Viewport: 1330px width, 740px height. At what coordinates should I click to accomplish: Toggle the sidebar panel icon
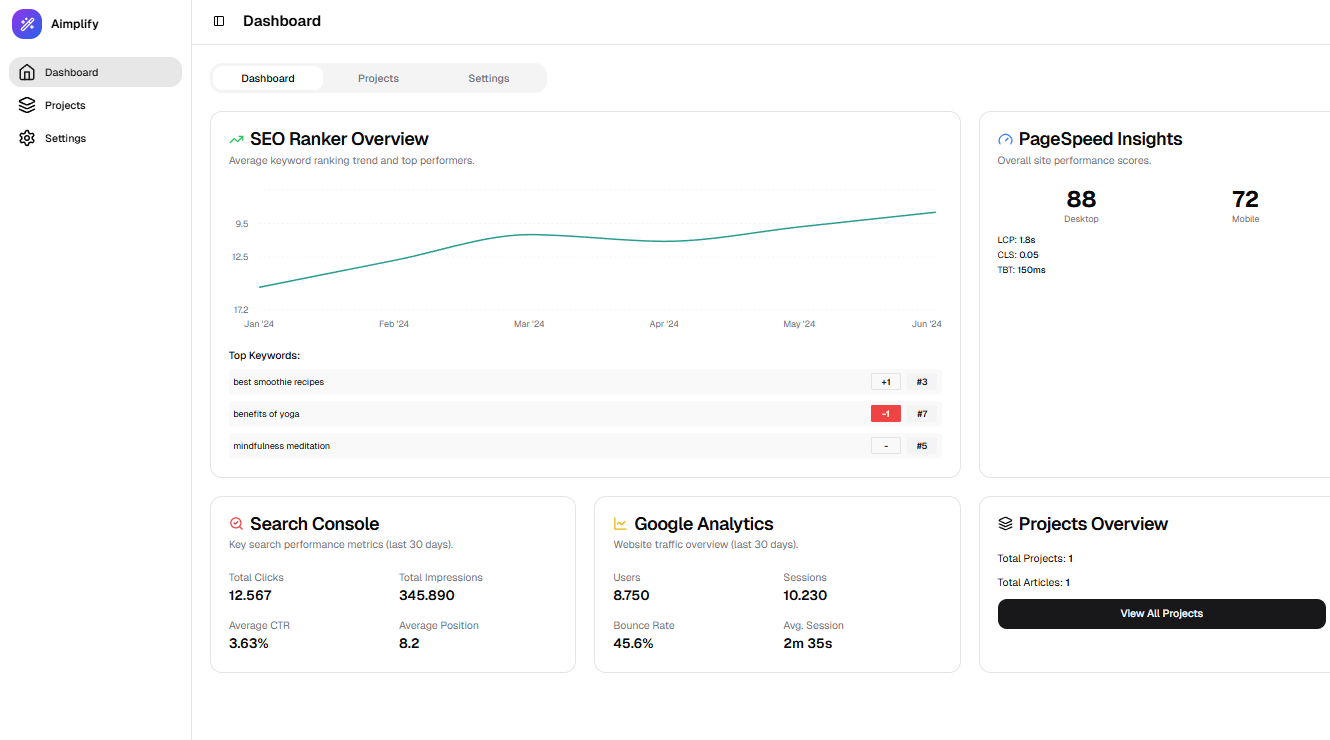click(219, 21)
